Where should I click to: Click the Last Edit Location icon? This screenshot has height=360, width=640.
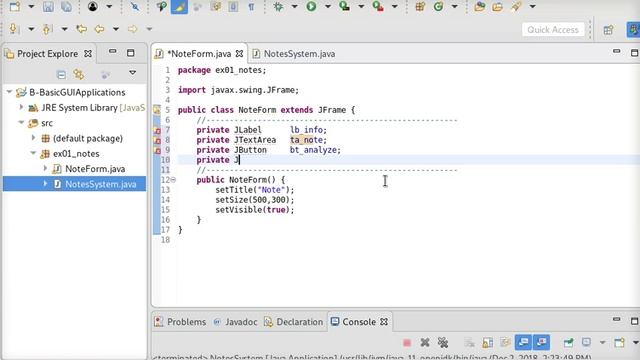click(81, 29)
